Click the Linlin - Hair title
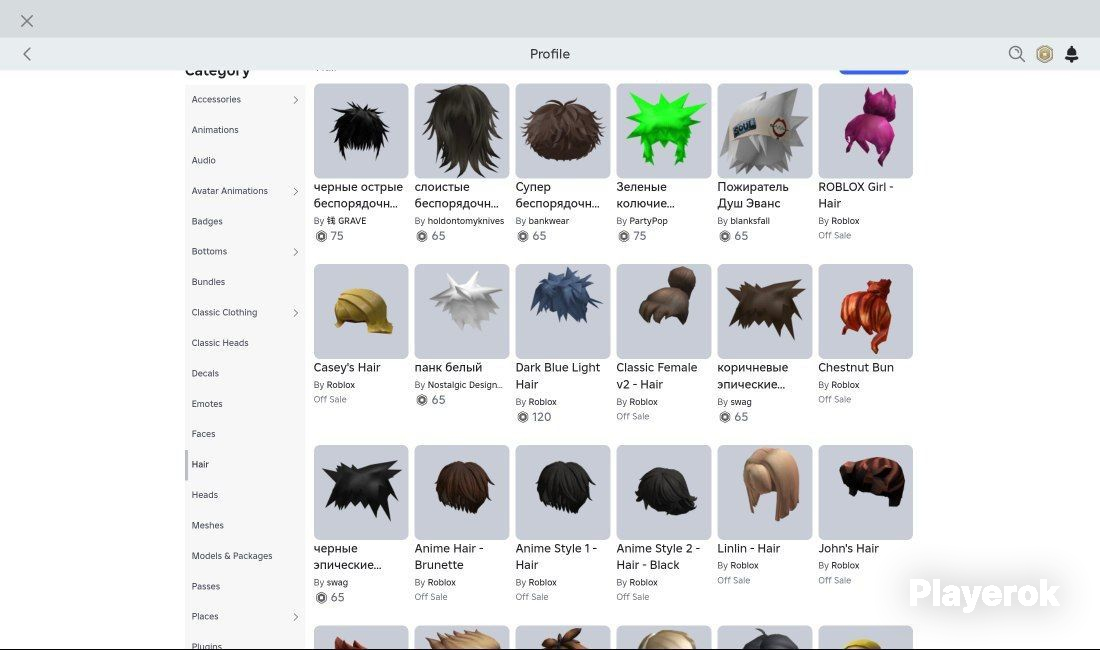The height and width of the screenshot is (650, 1100). (749, 548)
